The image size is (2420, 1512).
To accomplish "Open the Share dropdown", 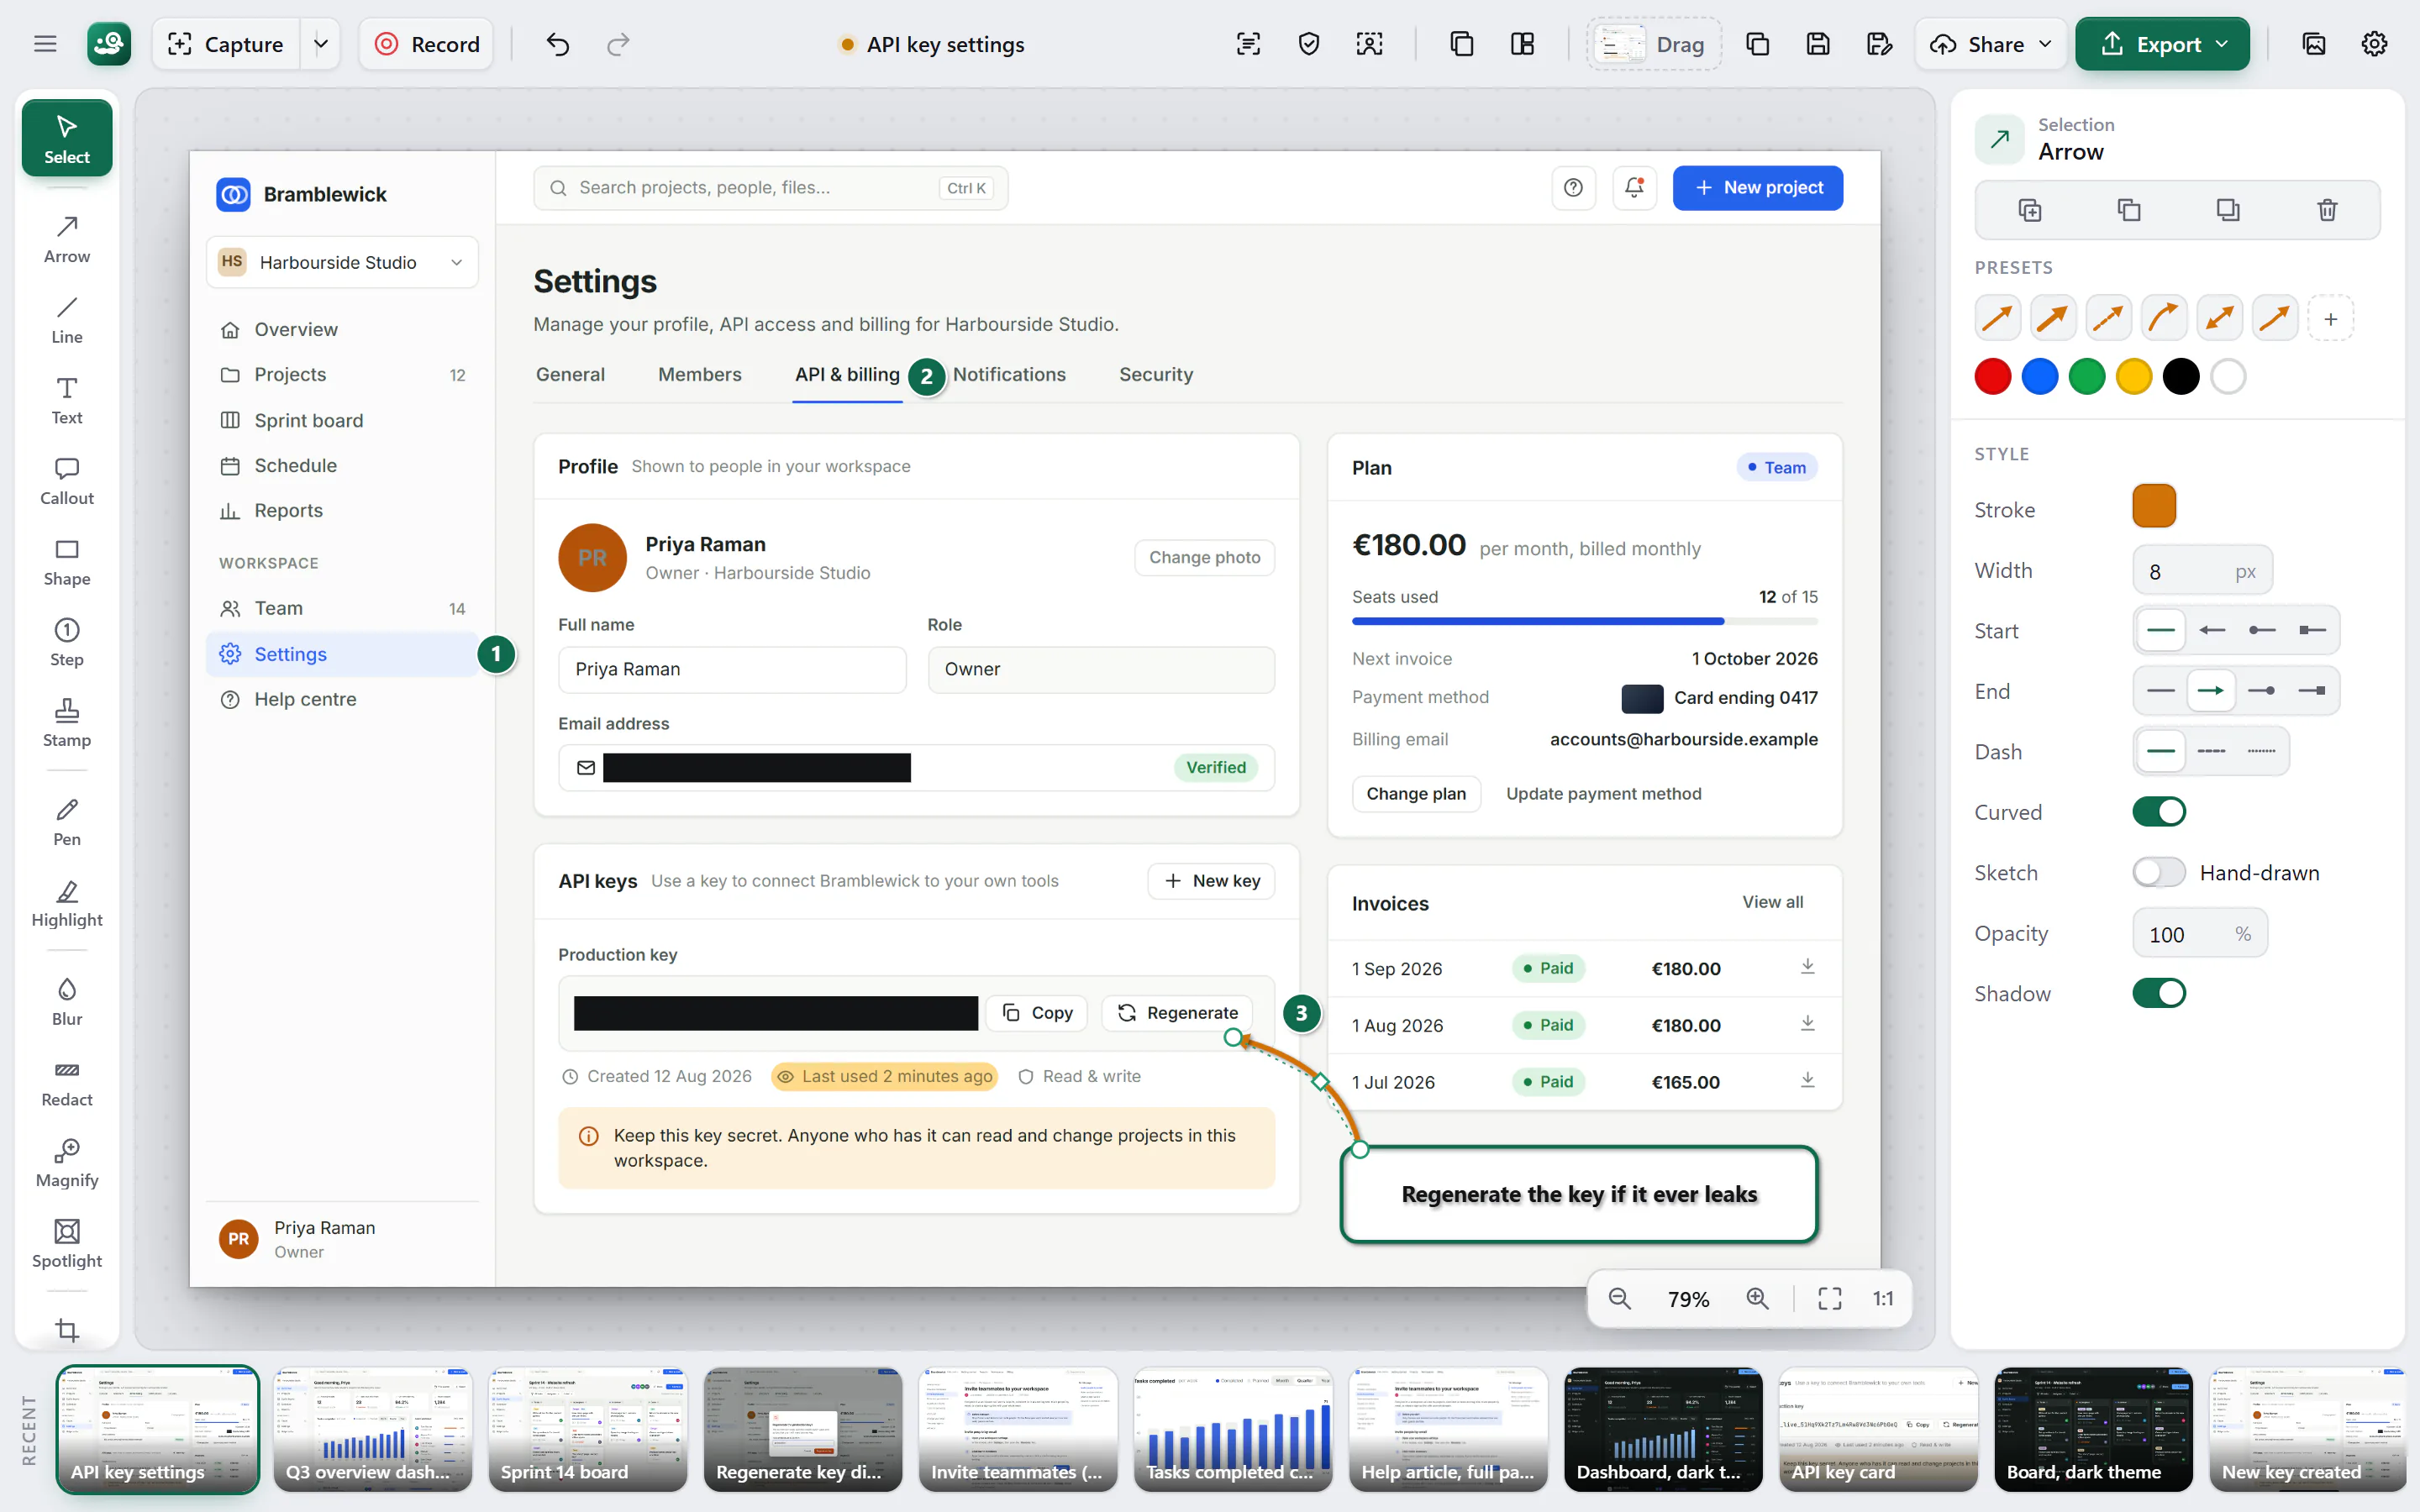I will pos(1990,44).
